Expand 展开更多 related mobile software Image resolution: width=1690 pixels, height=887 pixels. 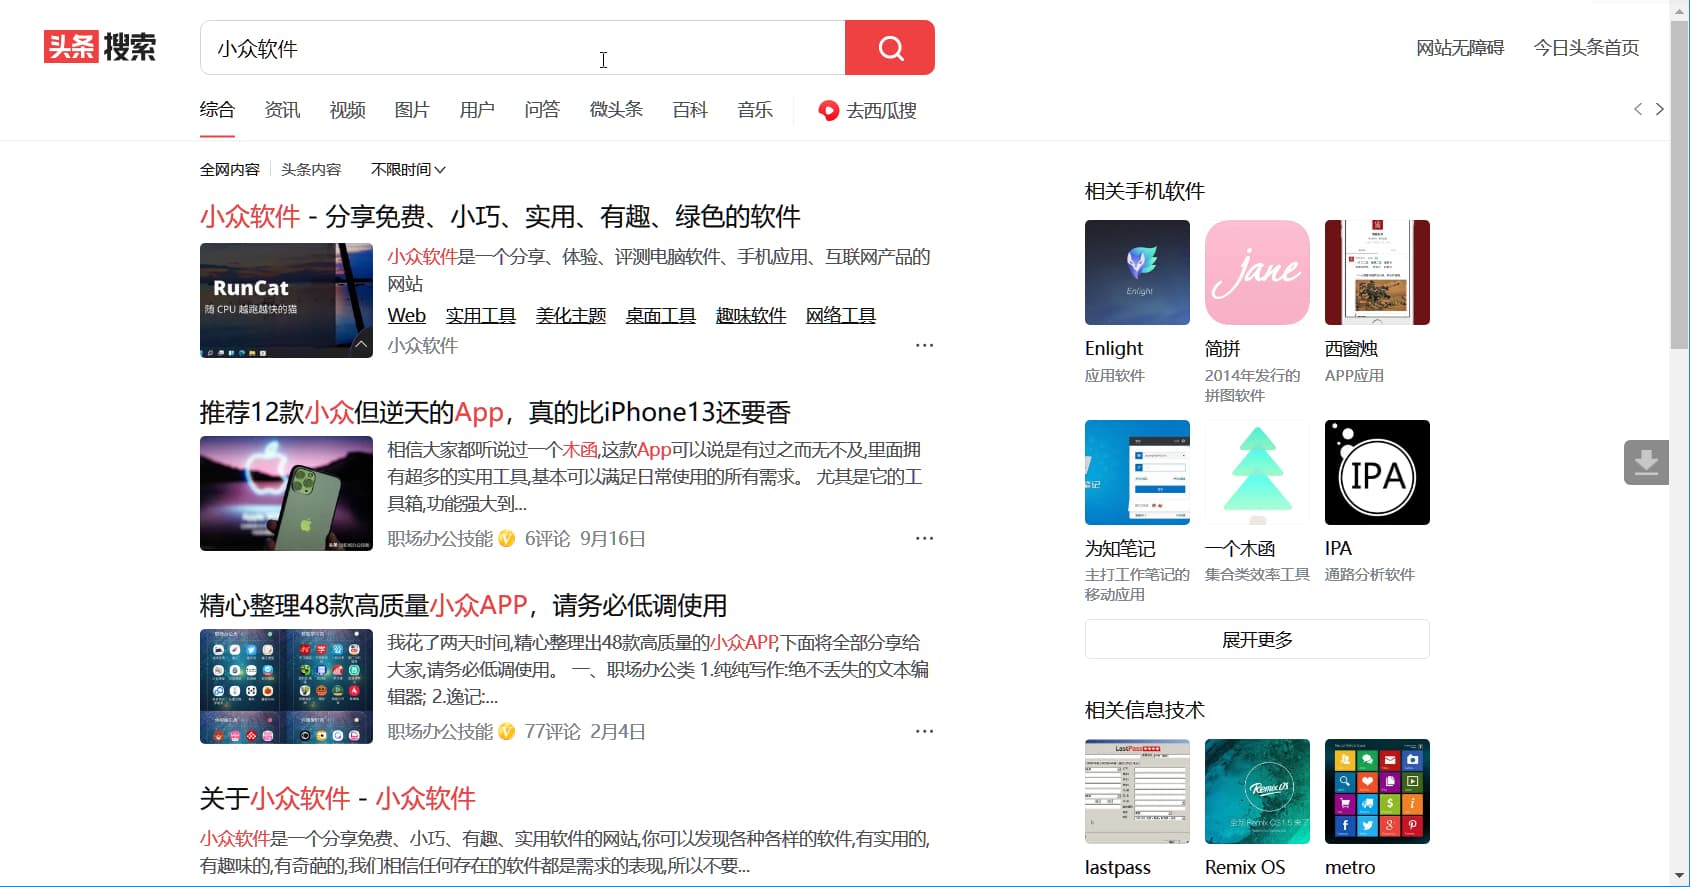(1257, 639)
